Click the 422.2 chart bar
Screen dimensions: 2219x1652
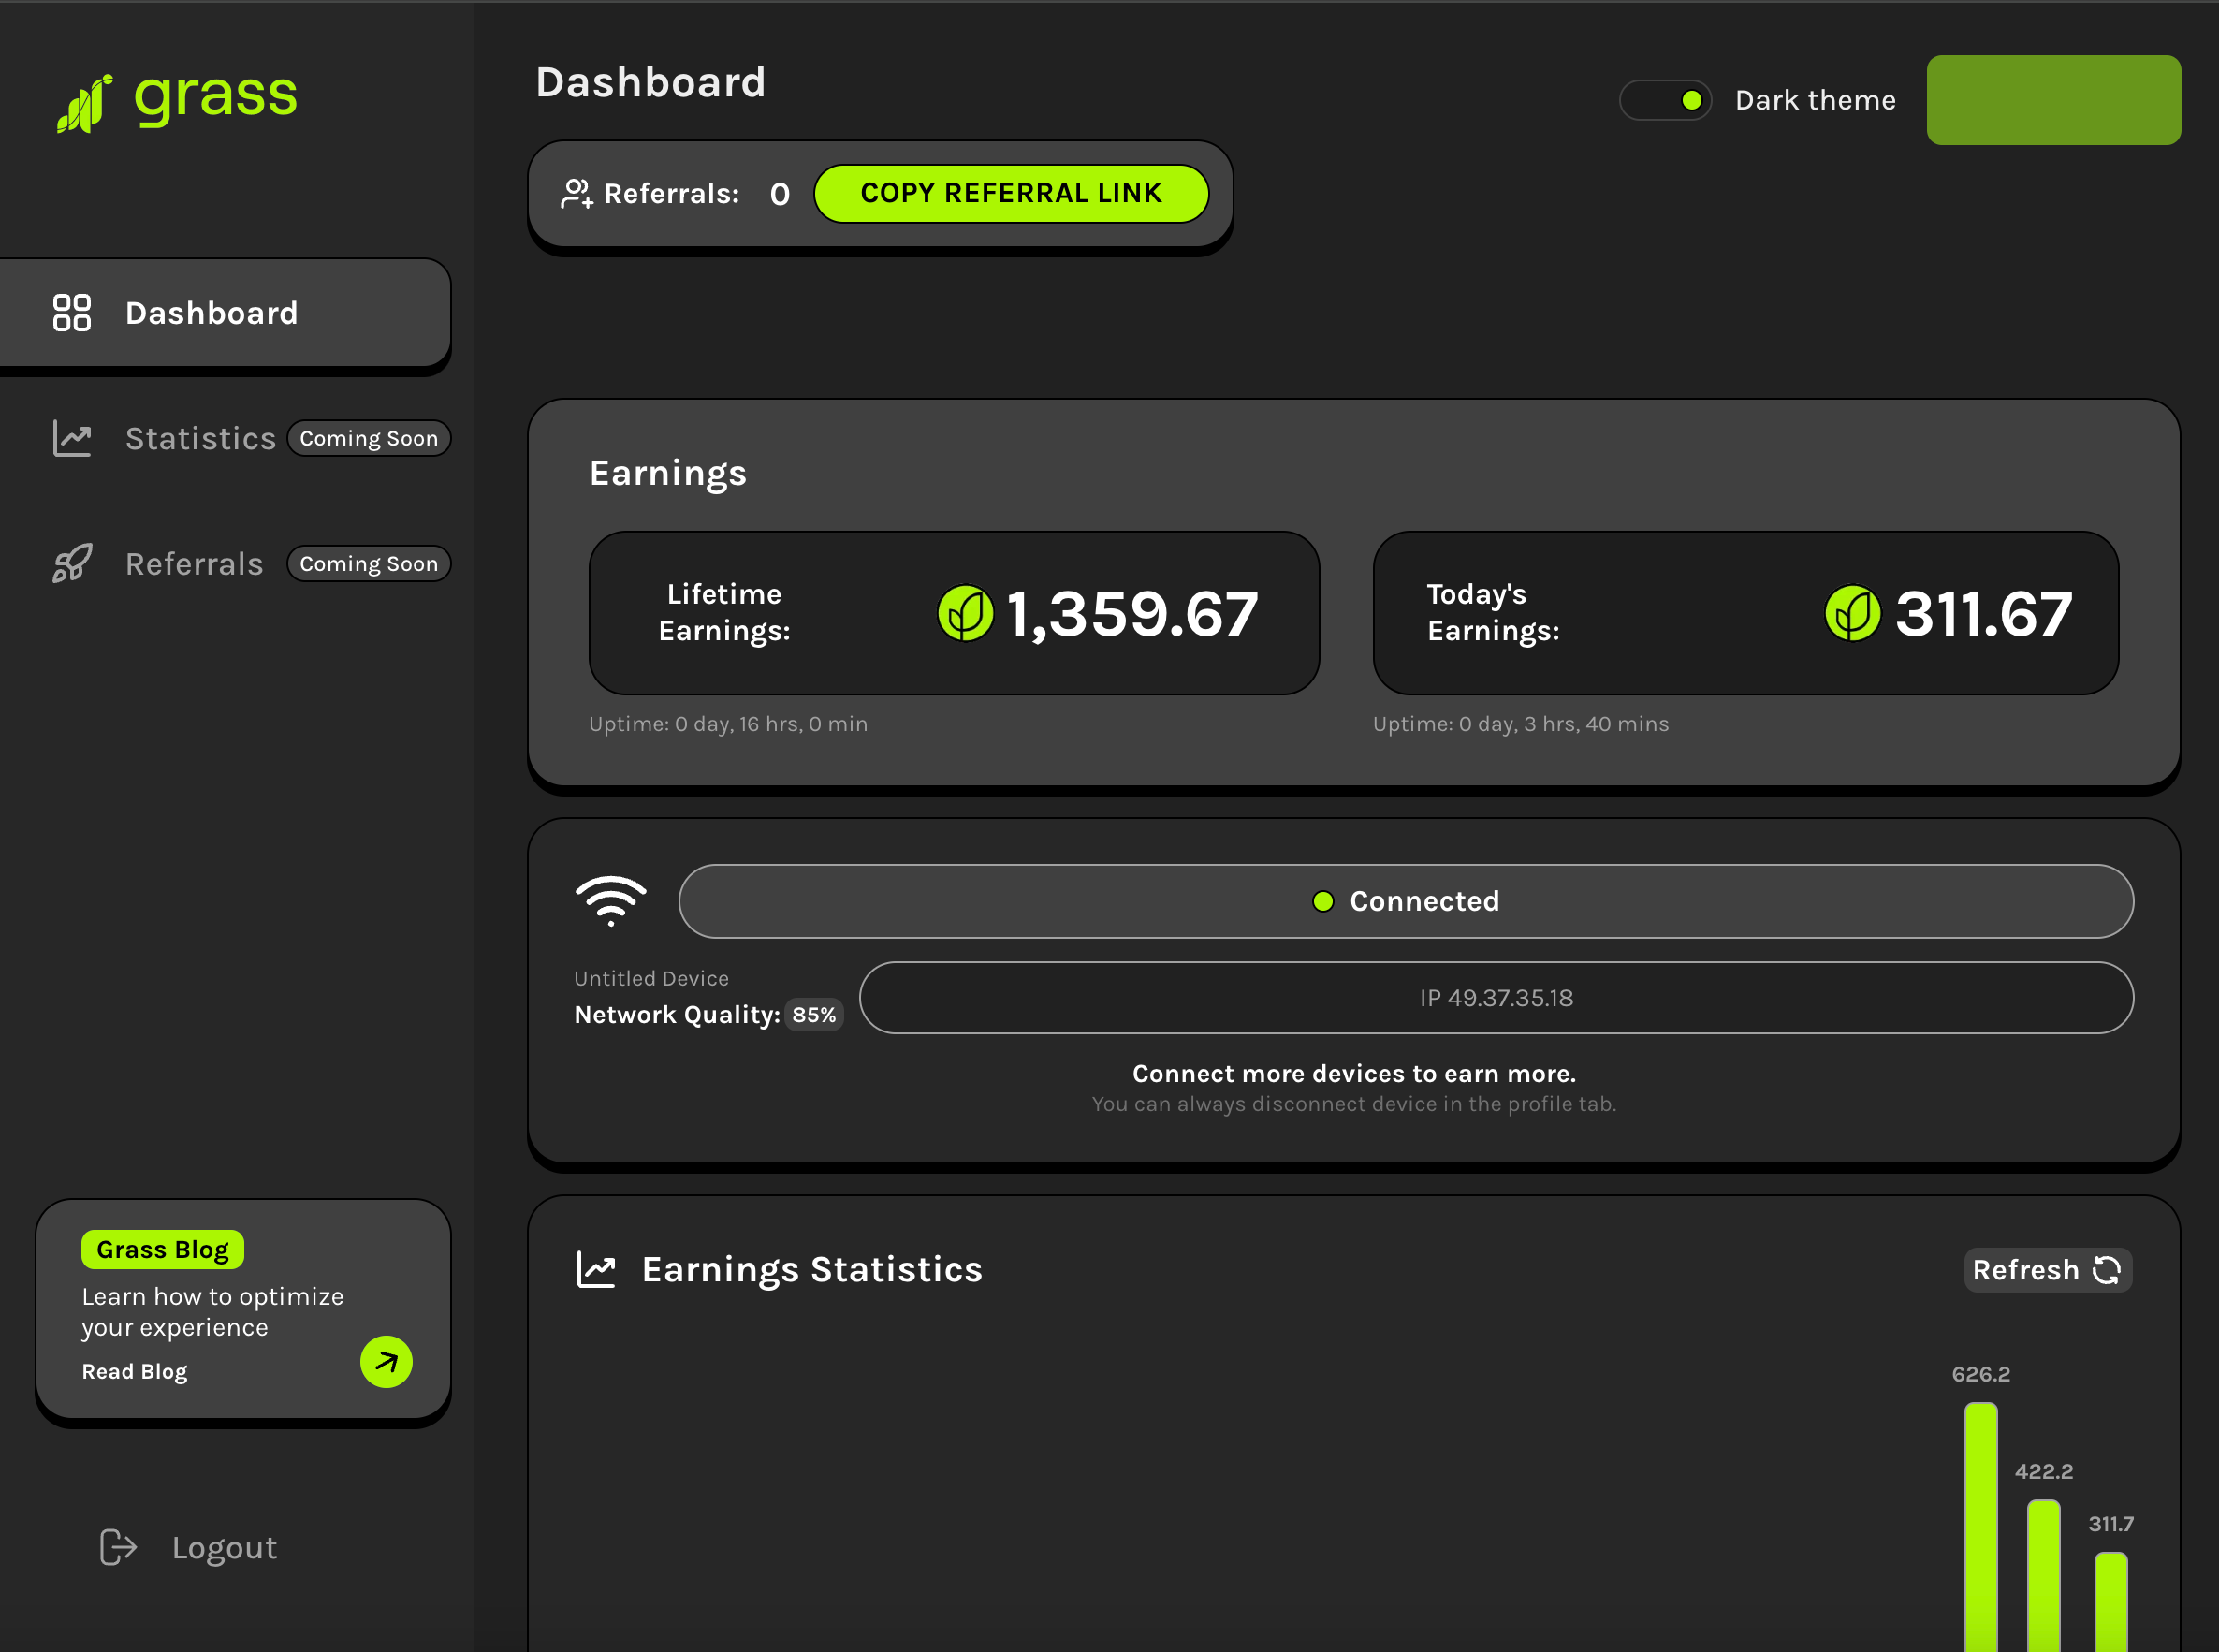click(2043, 1575)
